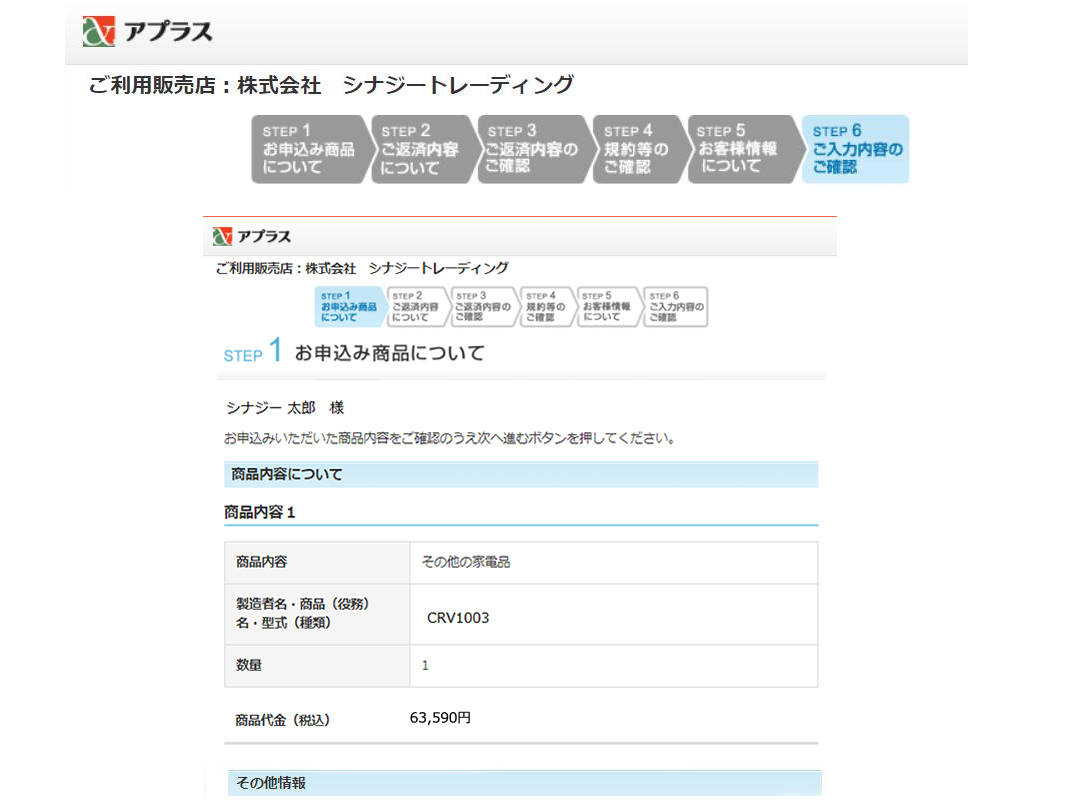The width and height of the screenshot is (1080, 800).
Task: Select large STEP 5 お客様情報について step
Action: tap(744, 149)
